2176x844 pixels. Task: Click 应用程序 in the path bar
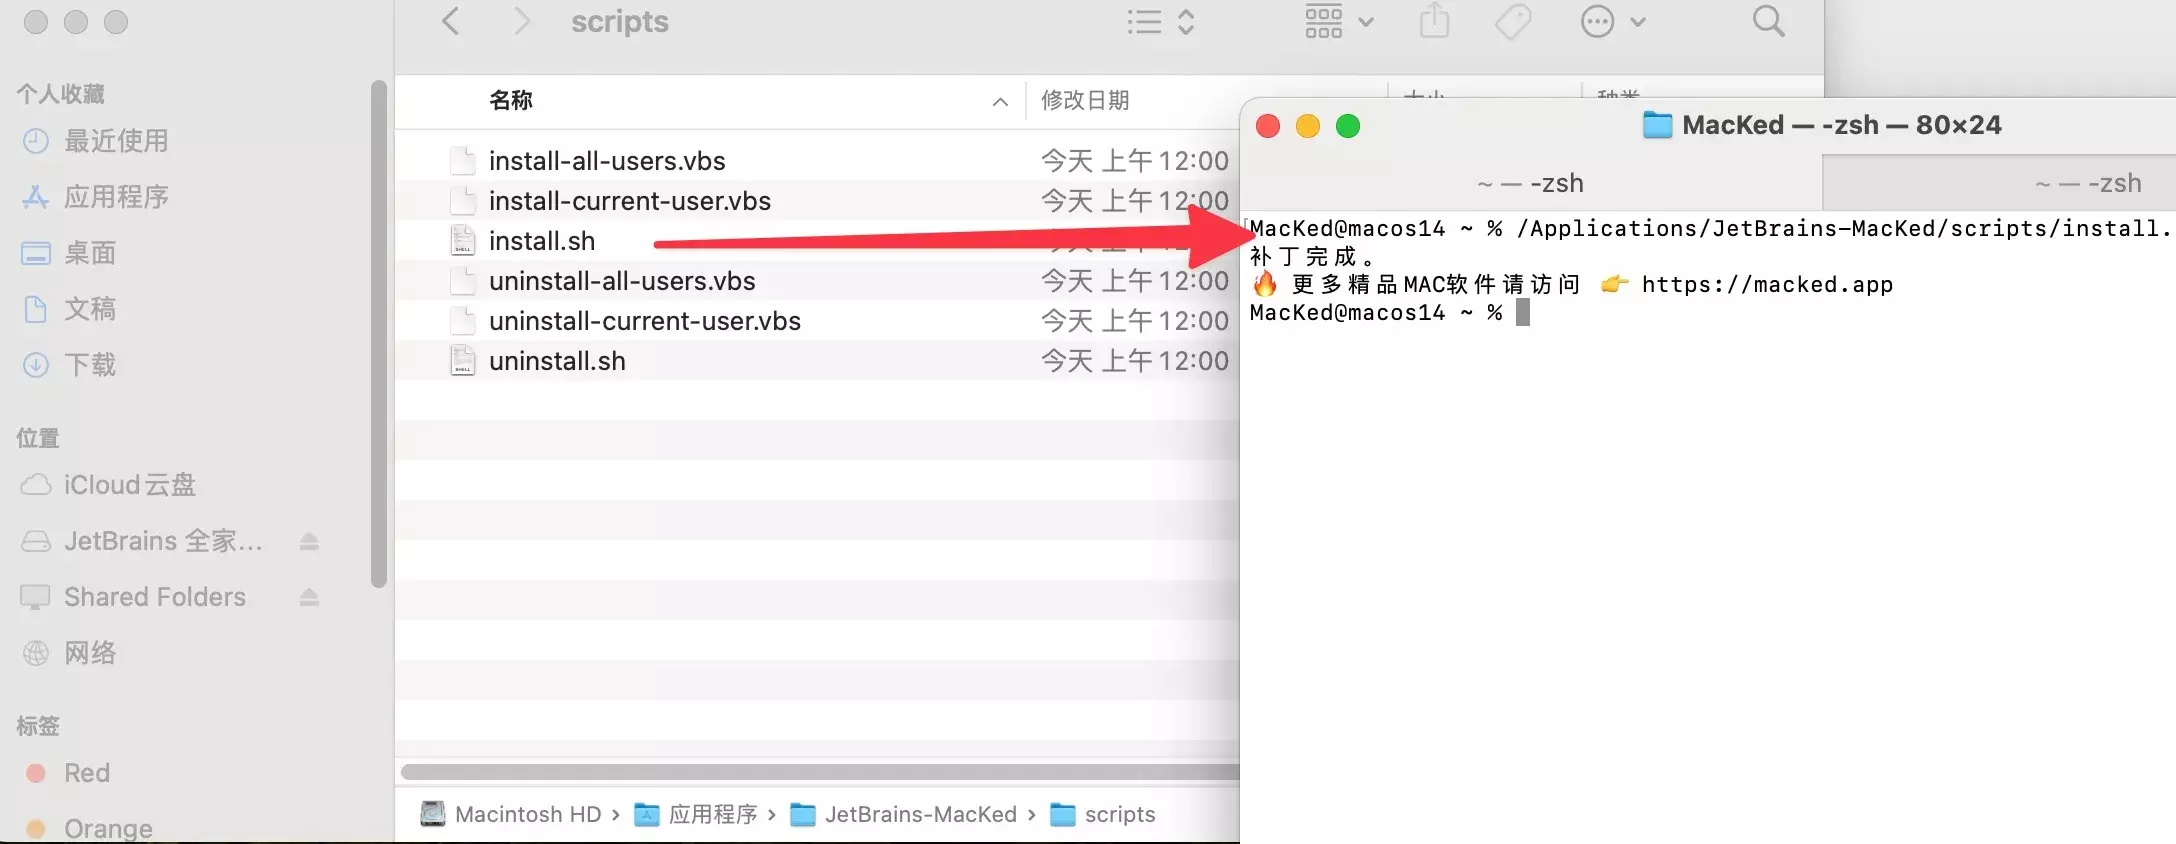(697, 814)
